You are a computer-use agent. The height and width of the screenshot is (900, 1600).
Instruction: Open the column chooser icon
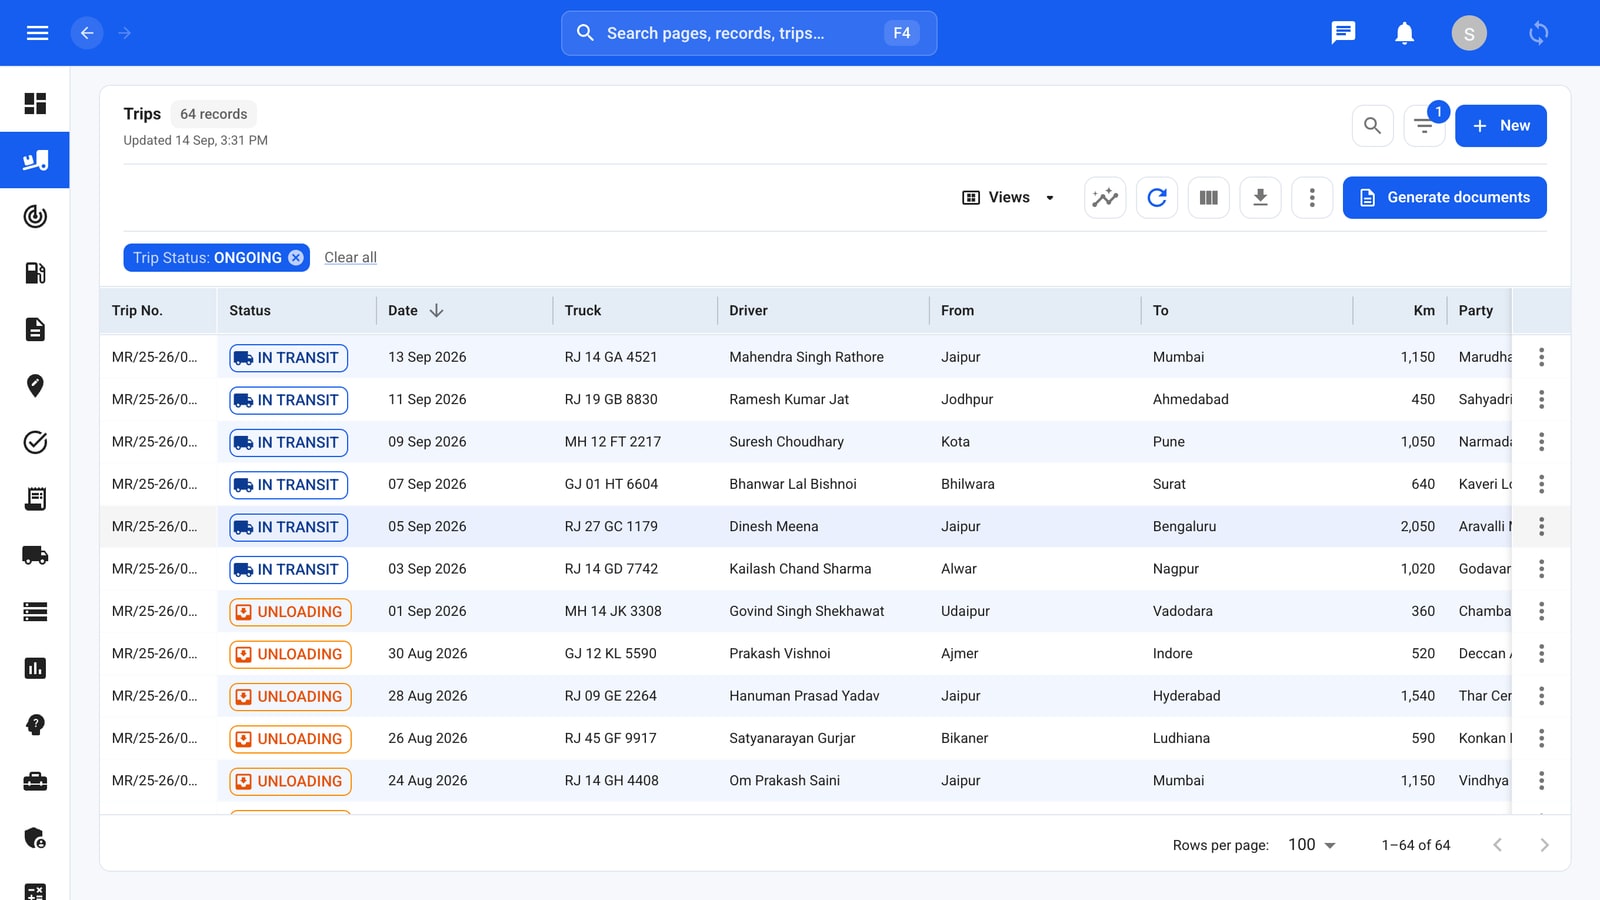1209,198
